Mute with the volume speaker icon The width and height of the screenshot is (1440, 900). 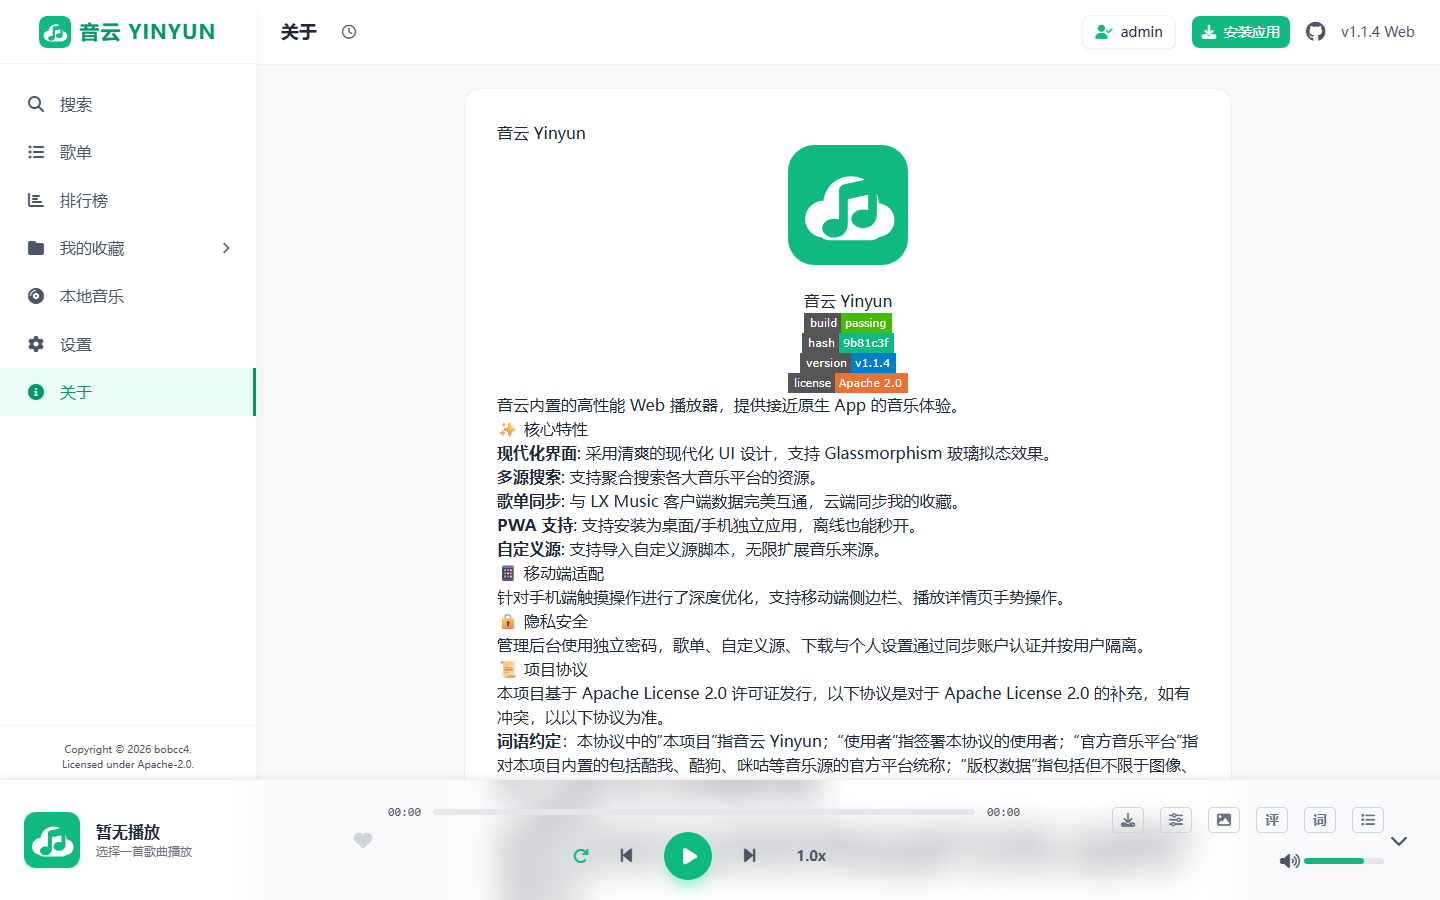click(1290, 861)
